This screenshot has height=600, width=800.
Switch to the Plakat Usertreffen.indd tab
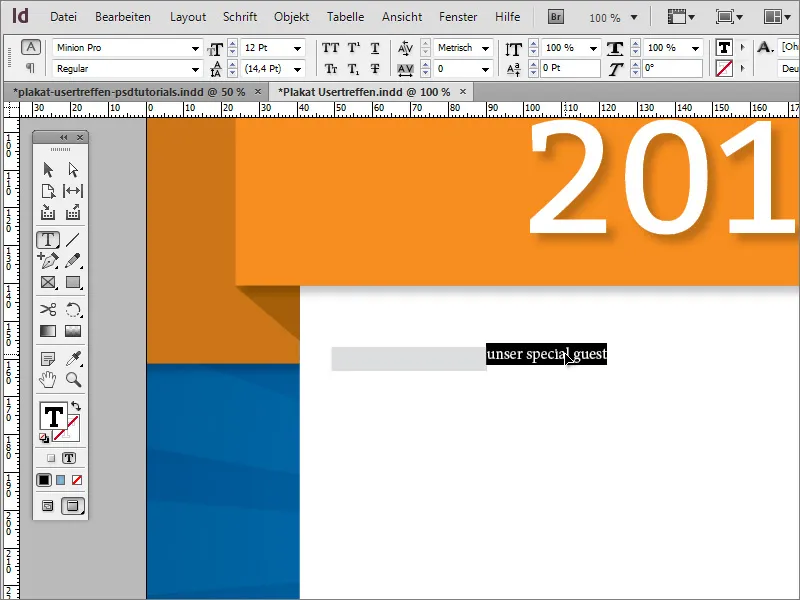coord(362,91)
